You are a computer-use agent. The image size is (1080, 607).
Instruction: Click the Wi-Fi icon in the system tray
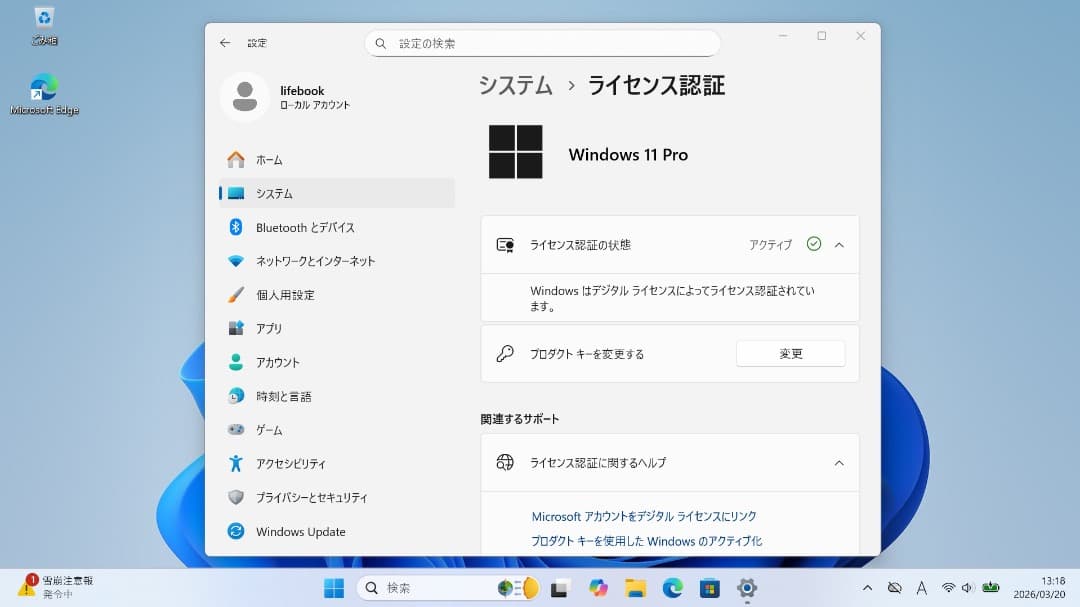click(946, 588)
